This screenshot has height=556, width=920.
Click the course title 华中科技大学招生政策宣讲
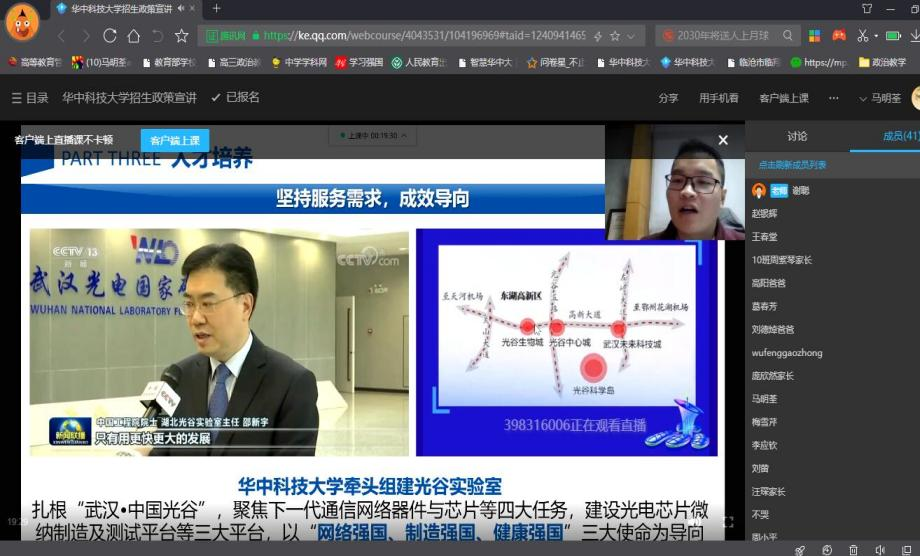(129, 98)
